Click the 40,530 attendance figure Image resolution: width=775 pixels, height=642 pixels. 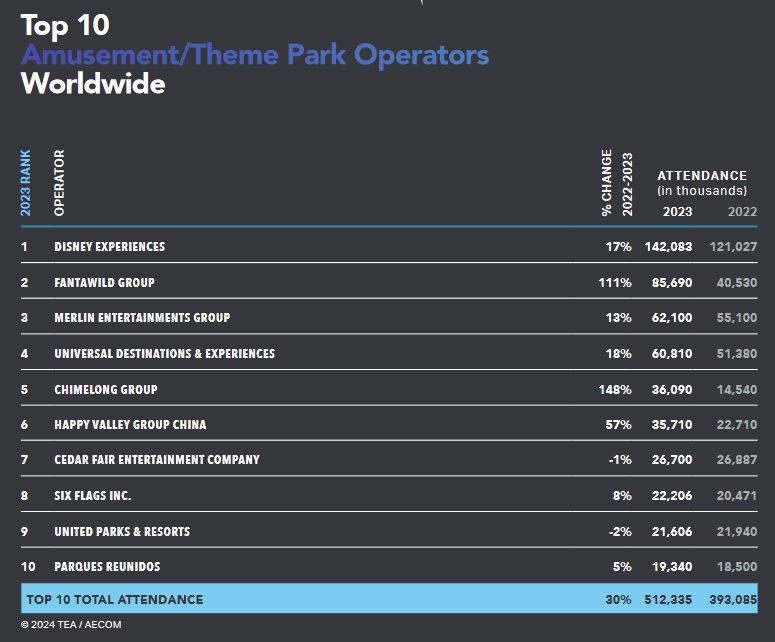click(736, 283)
